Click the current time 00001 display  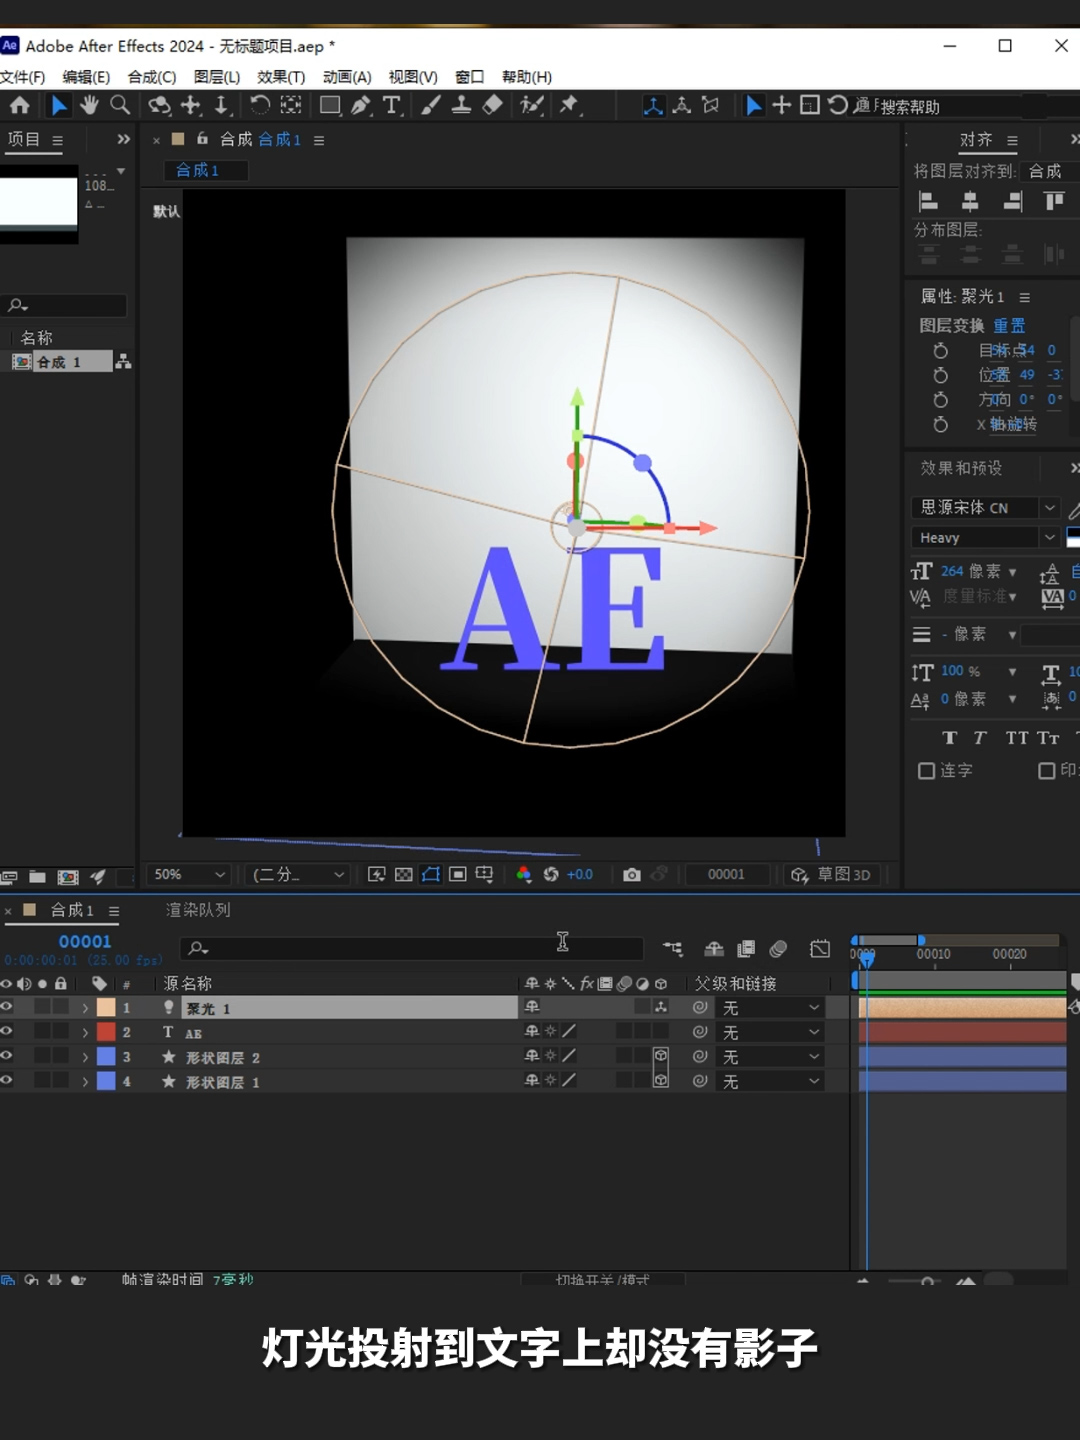click(85, 941)
